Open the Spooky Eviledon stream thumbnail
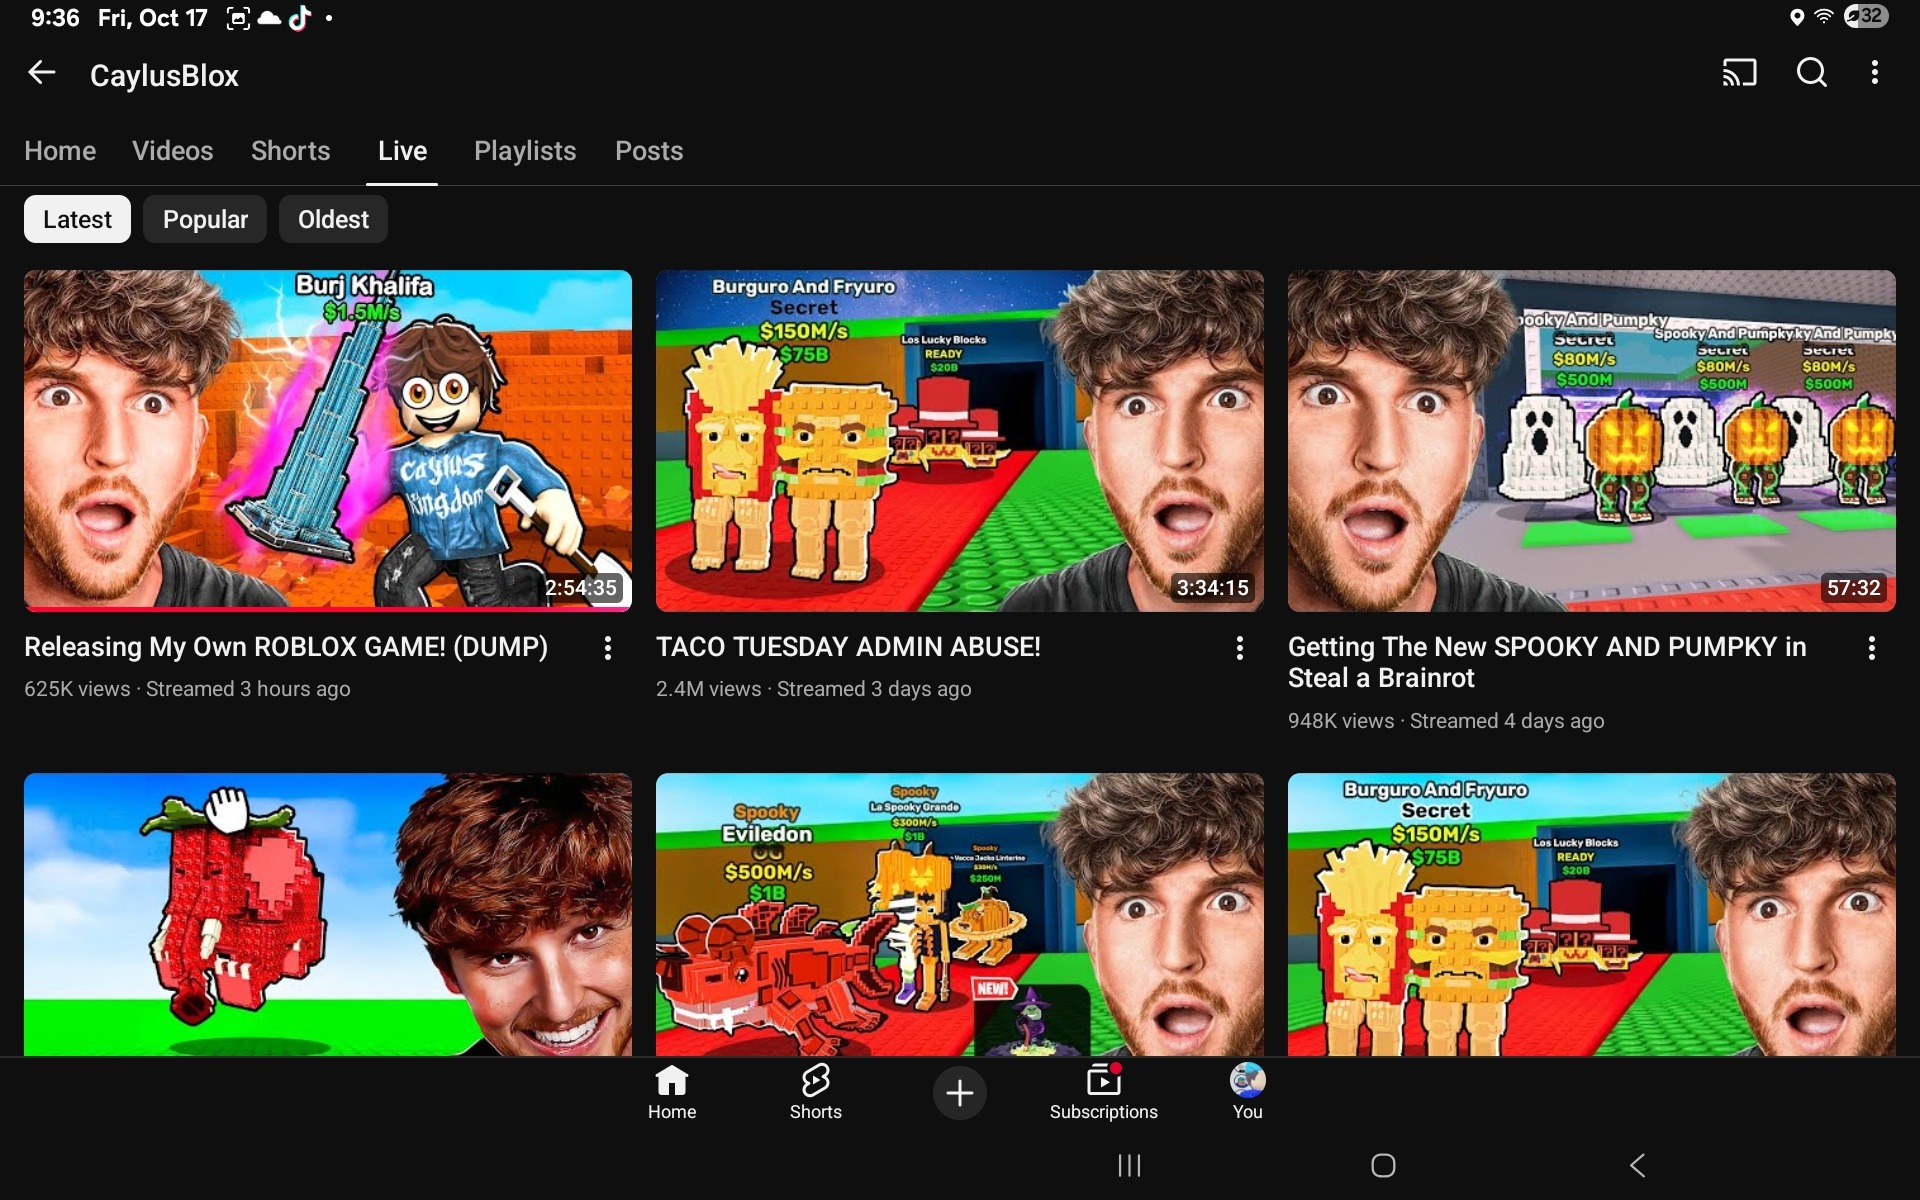Screen dimensions: 1920x1200 click(x=959, y=914)
